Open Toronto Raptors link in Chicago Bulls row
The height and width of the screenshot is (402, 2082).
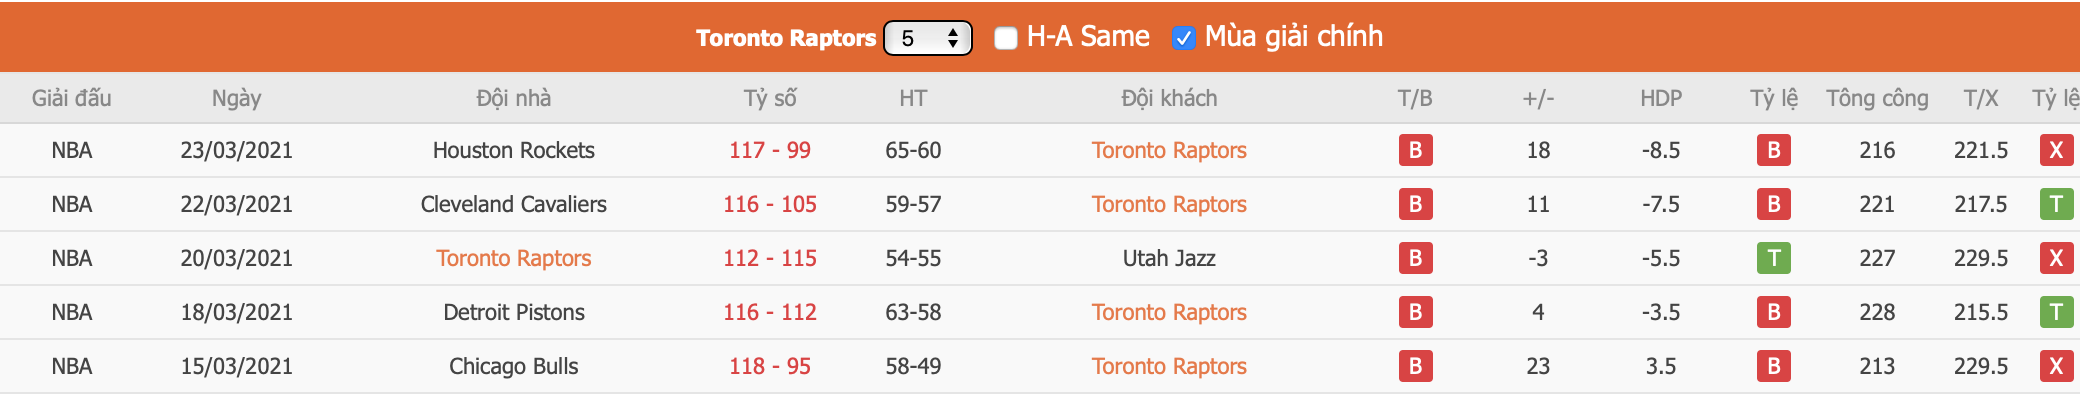[x=1169, y=366]
